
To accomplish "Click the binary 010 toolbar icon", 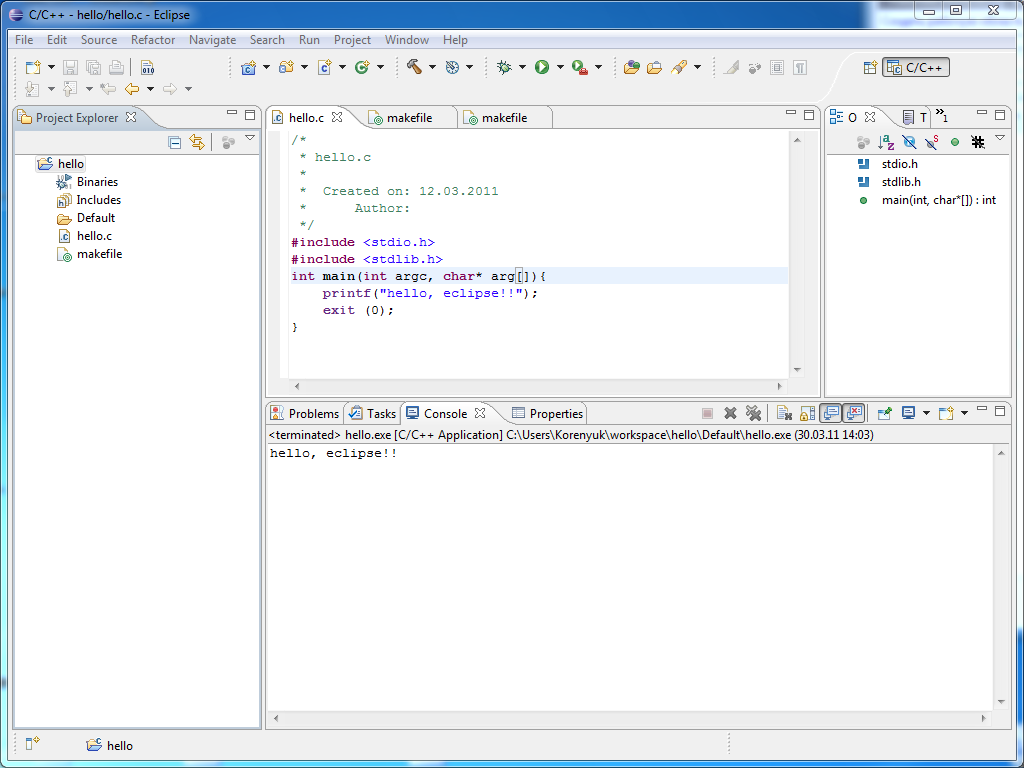I will (148, 67).
